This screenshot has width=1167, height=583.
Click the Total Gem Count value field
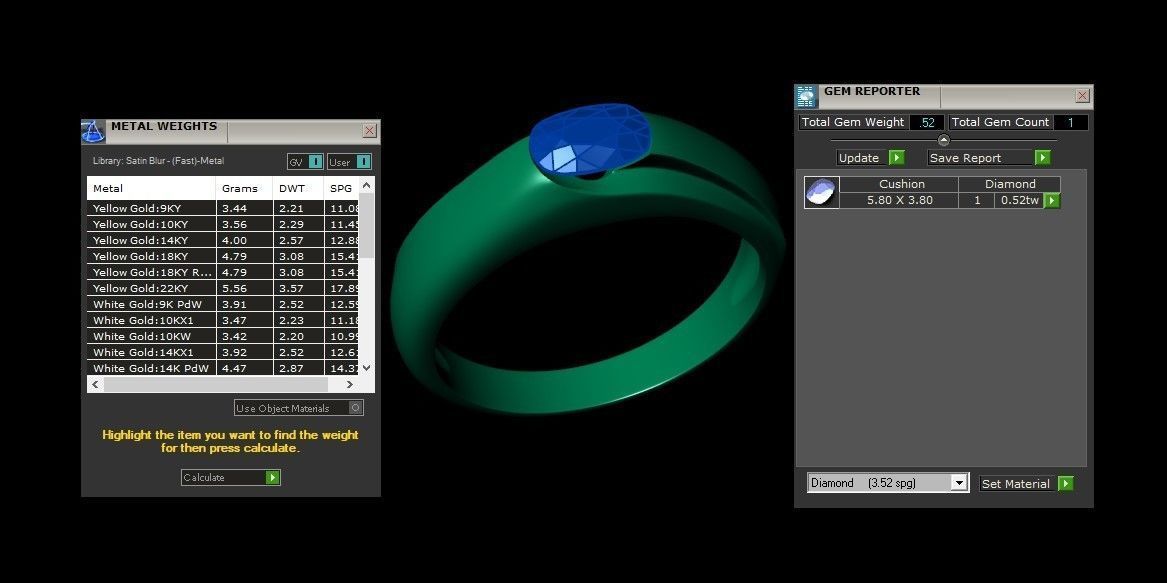[1071, 123]
